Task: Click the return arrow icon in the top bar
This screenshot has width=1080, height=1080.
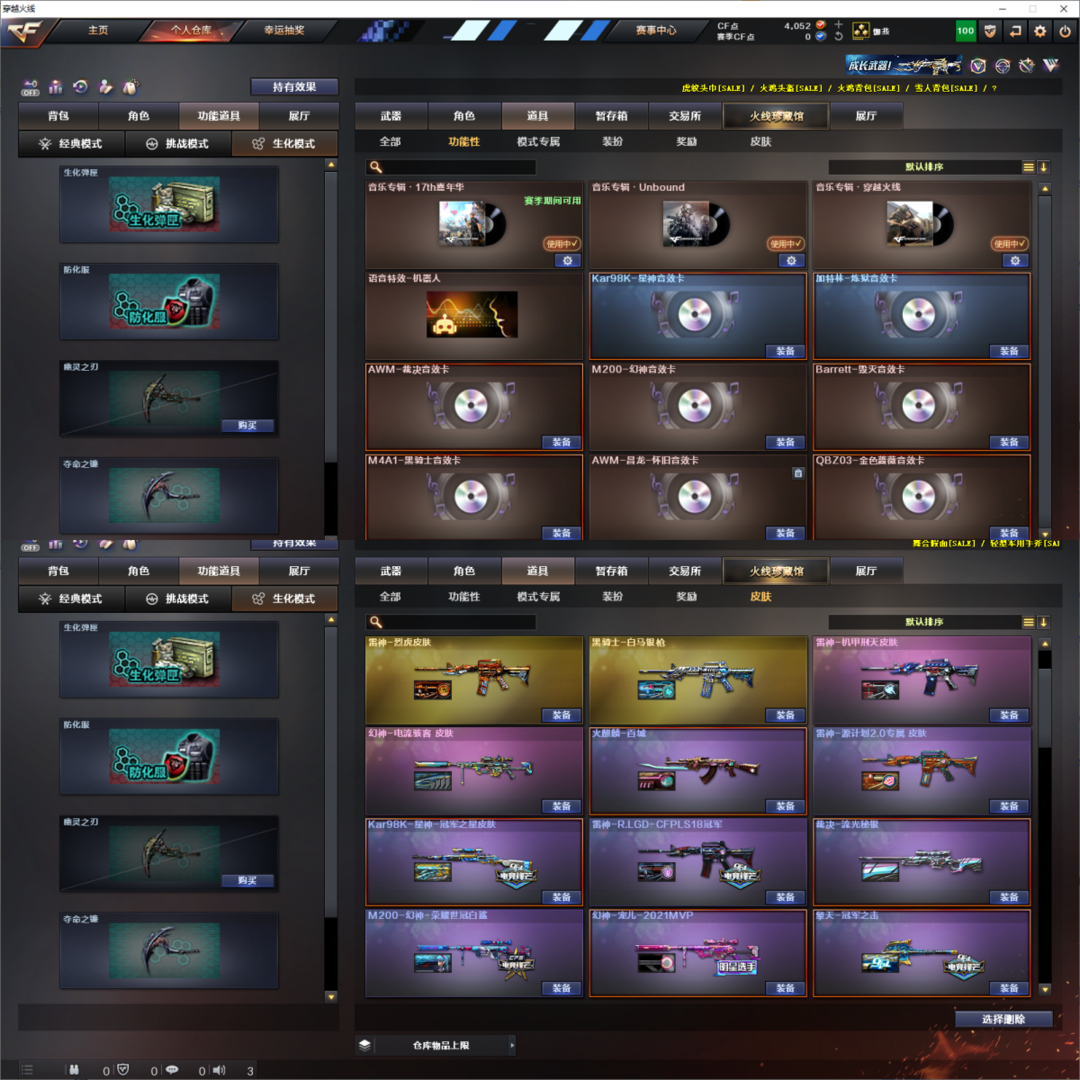Action: (1015, 31)
